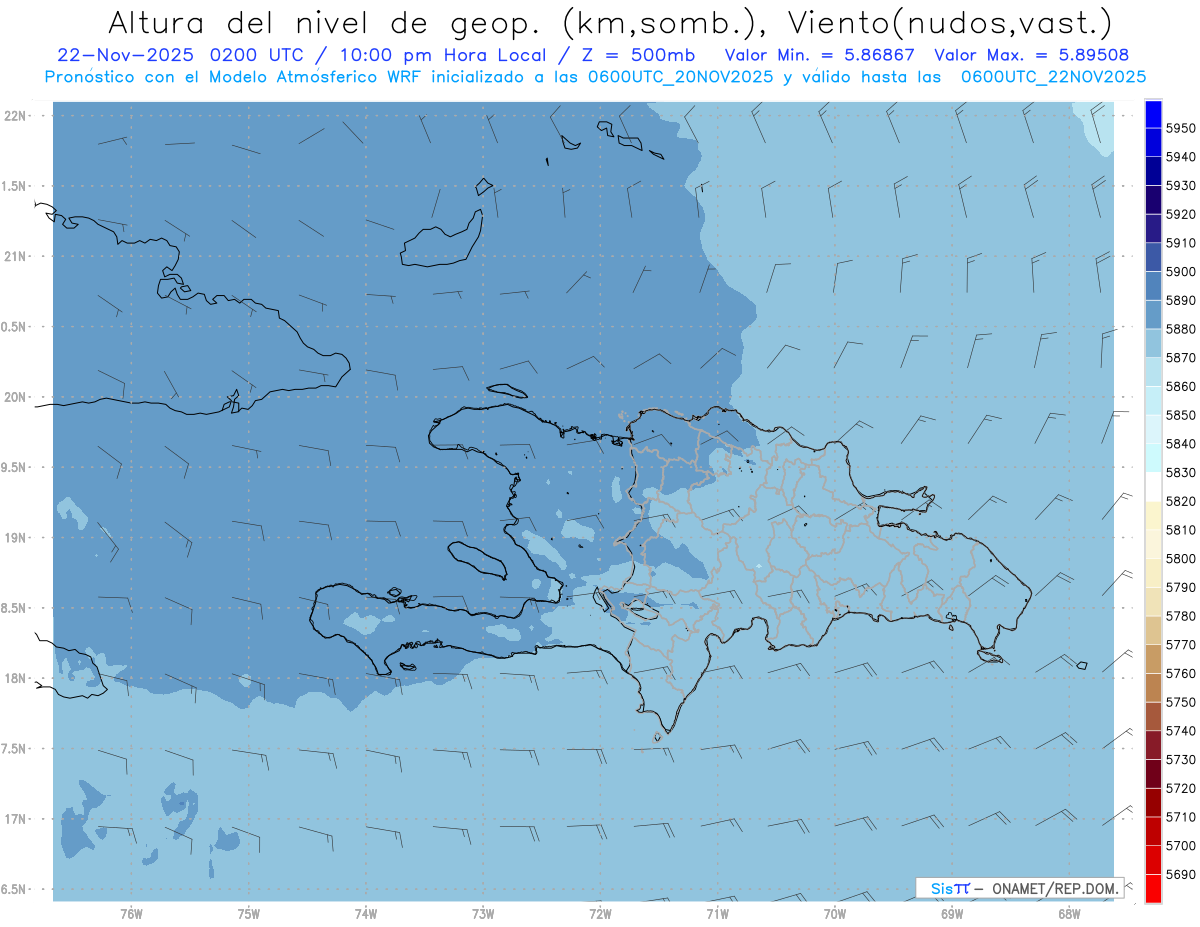This screenshot has height=927, width=1200.
Task: Click the '22N' latitude label
Action: click(15, 115)
